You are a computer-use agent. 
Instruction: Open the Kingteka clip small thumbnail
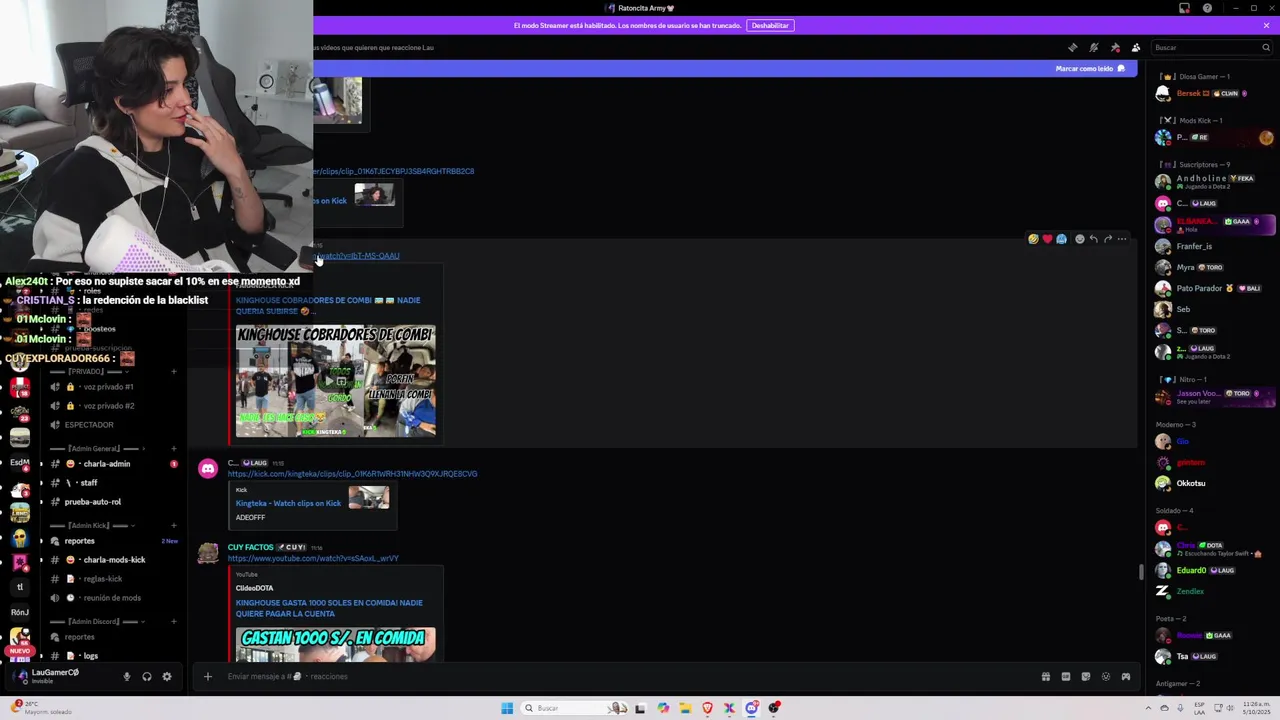coord(368,497)
